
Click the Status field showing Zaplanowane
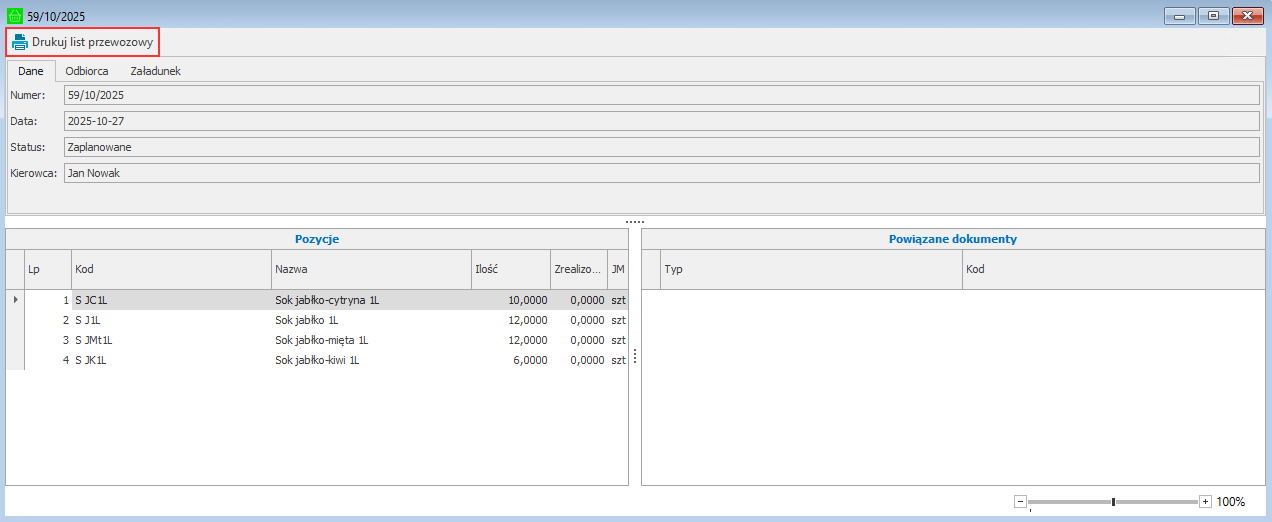tap(660, 147)
